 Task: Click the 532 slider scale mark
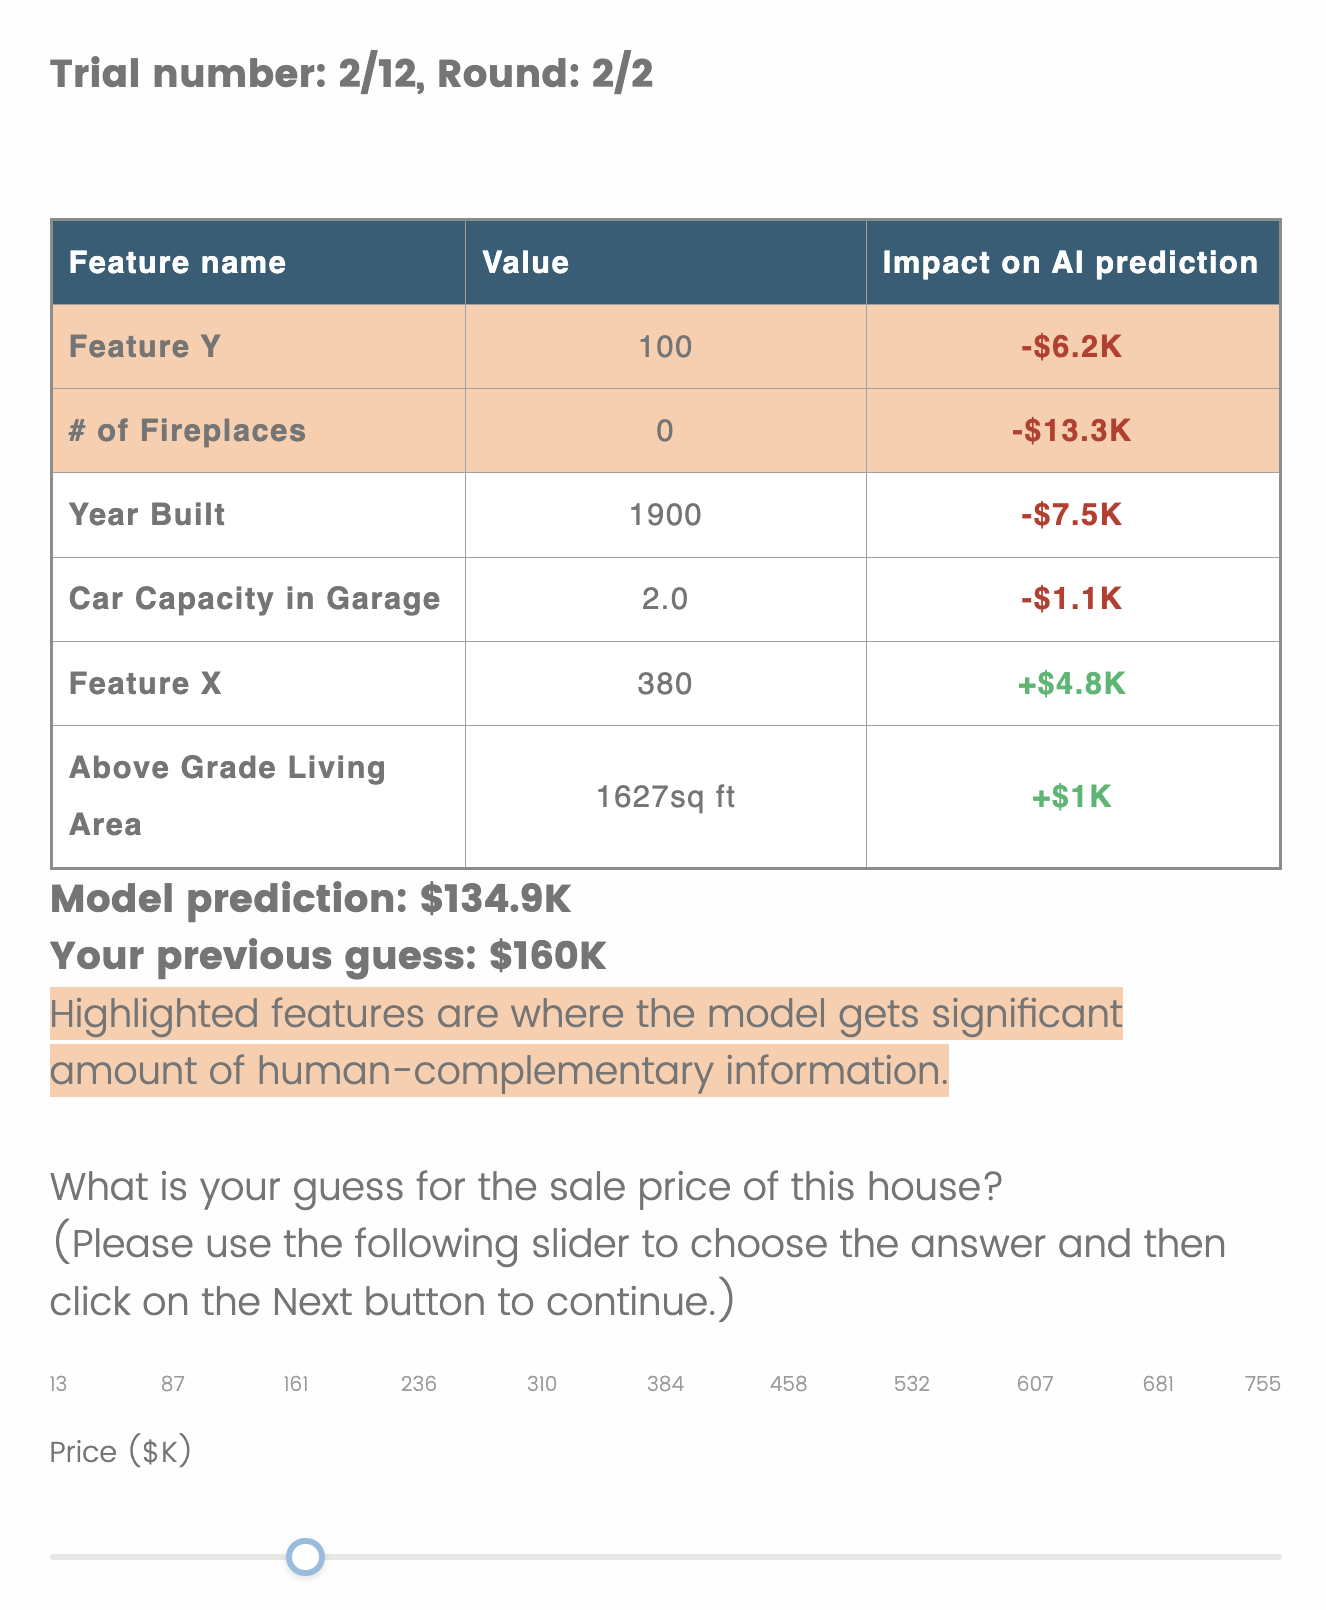point(911,1384)
